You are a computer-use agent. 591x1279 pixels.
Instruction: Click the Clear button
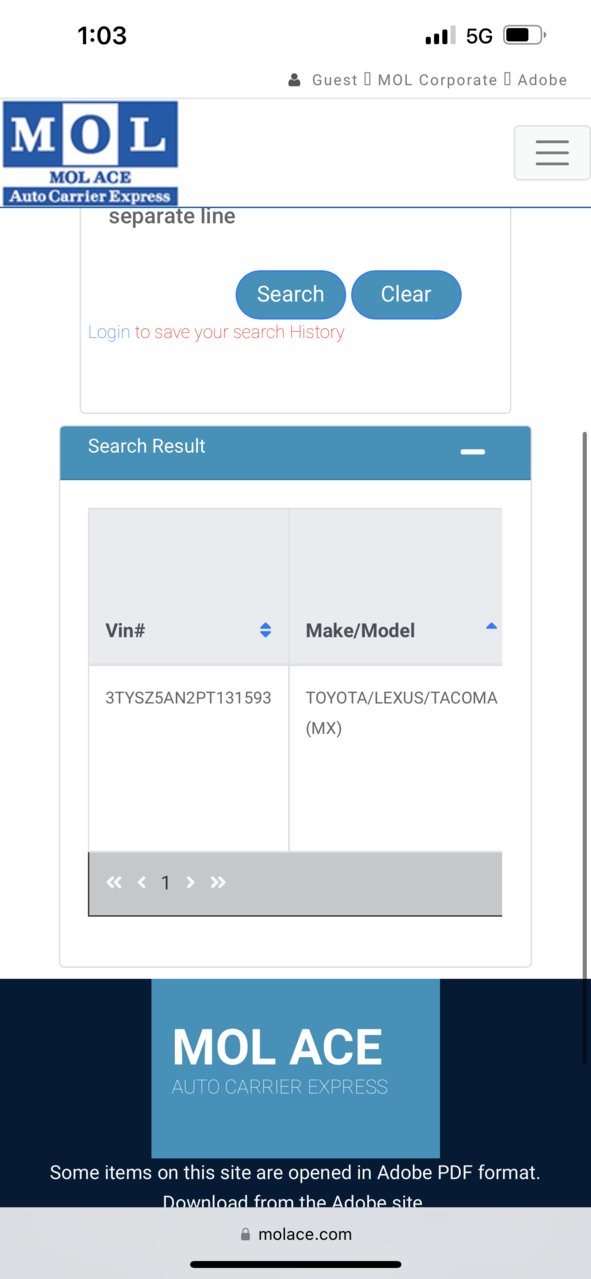coord(406,295)
